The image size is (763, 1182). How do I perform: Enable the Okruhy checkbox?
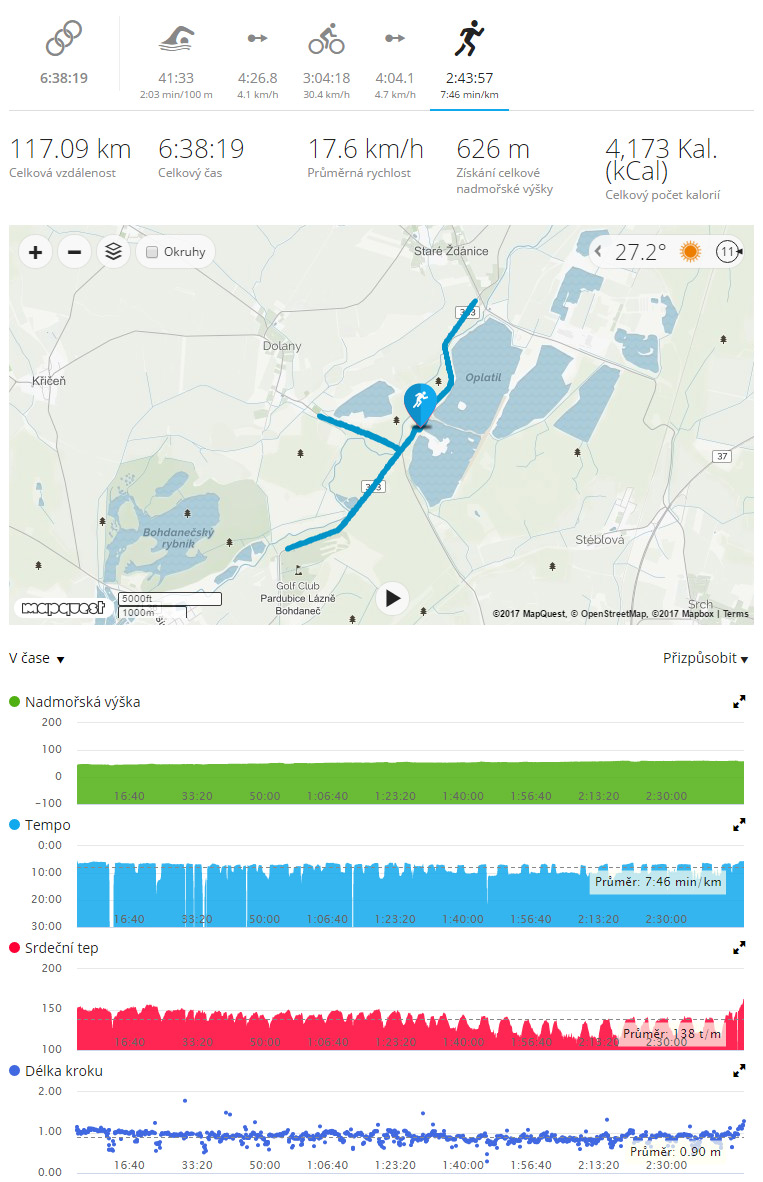tap(152, 252)
